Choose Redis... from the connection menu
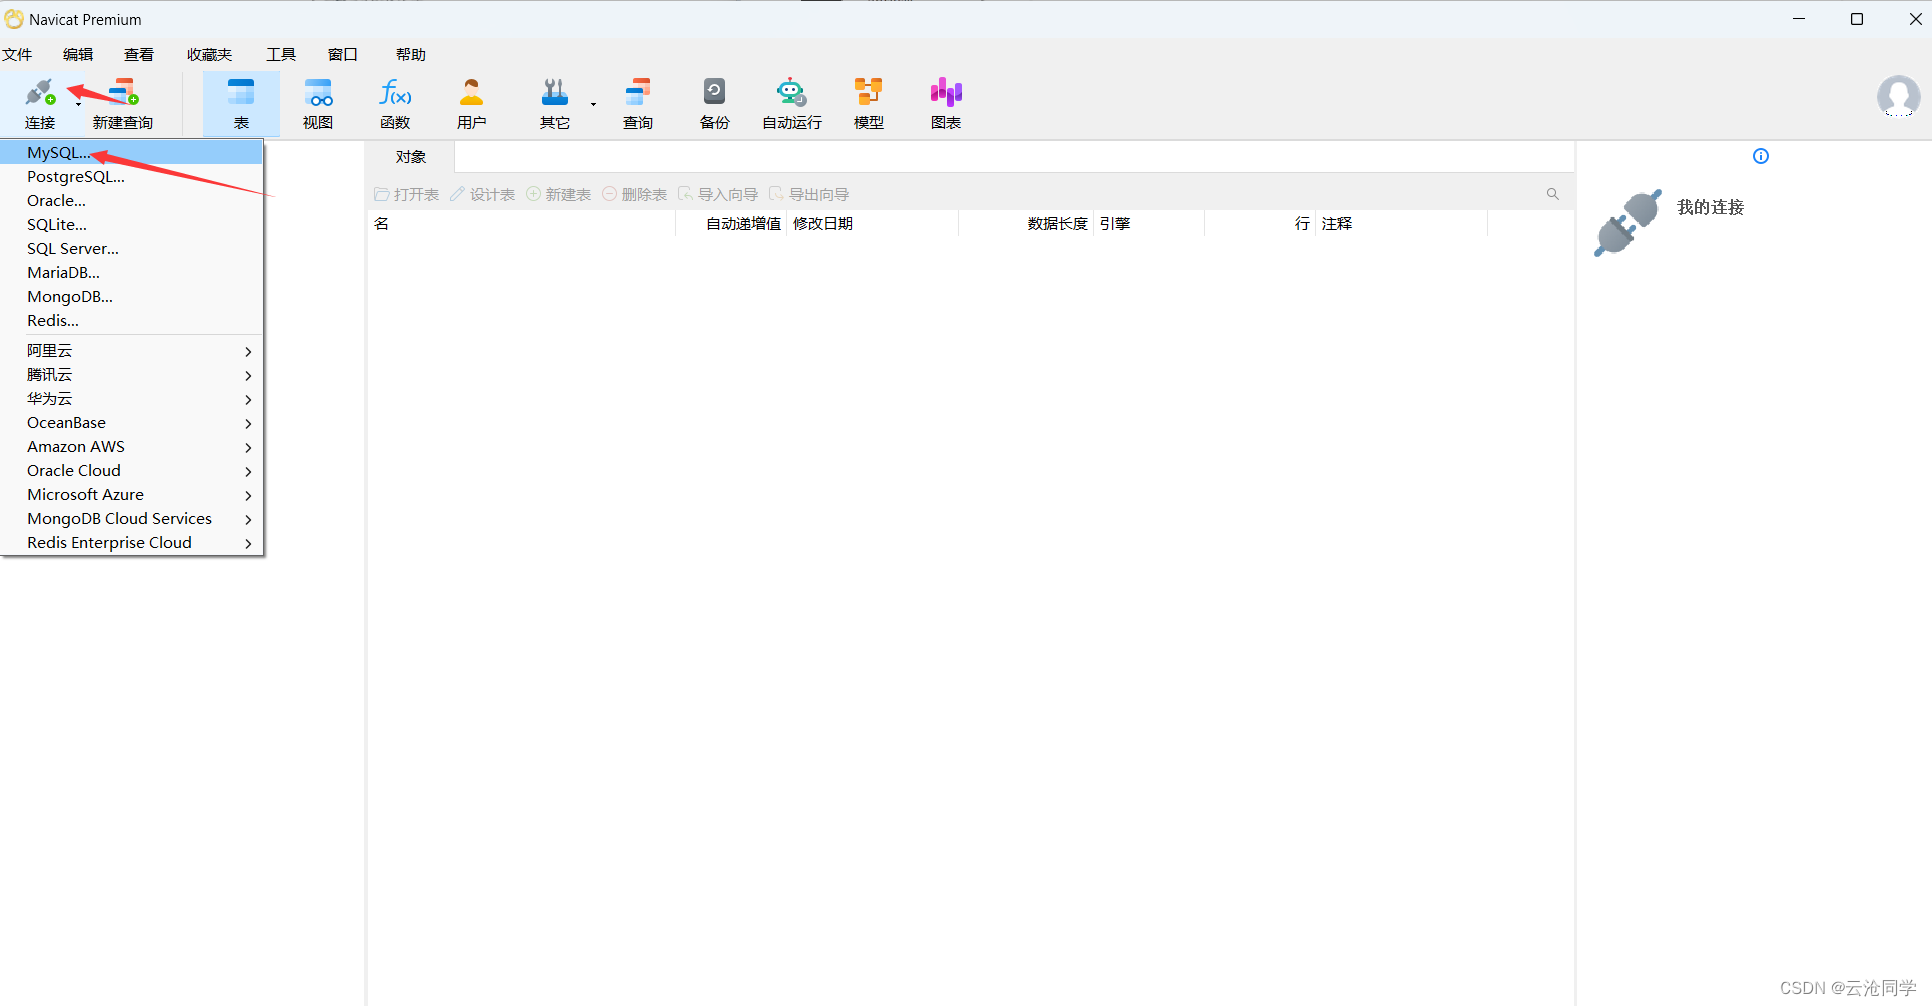 [132, 321]
